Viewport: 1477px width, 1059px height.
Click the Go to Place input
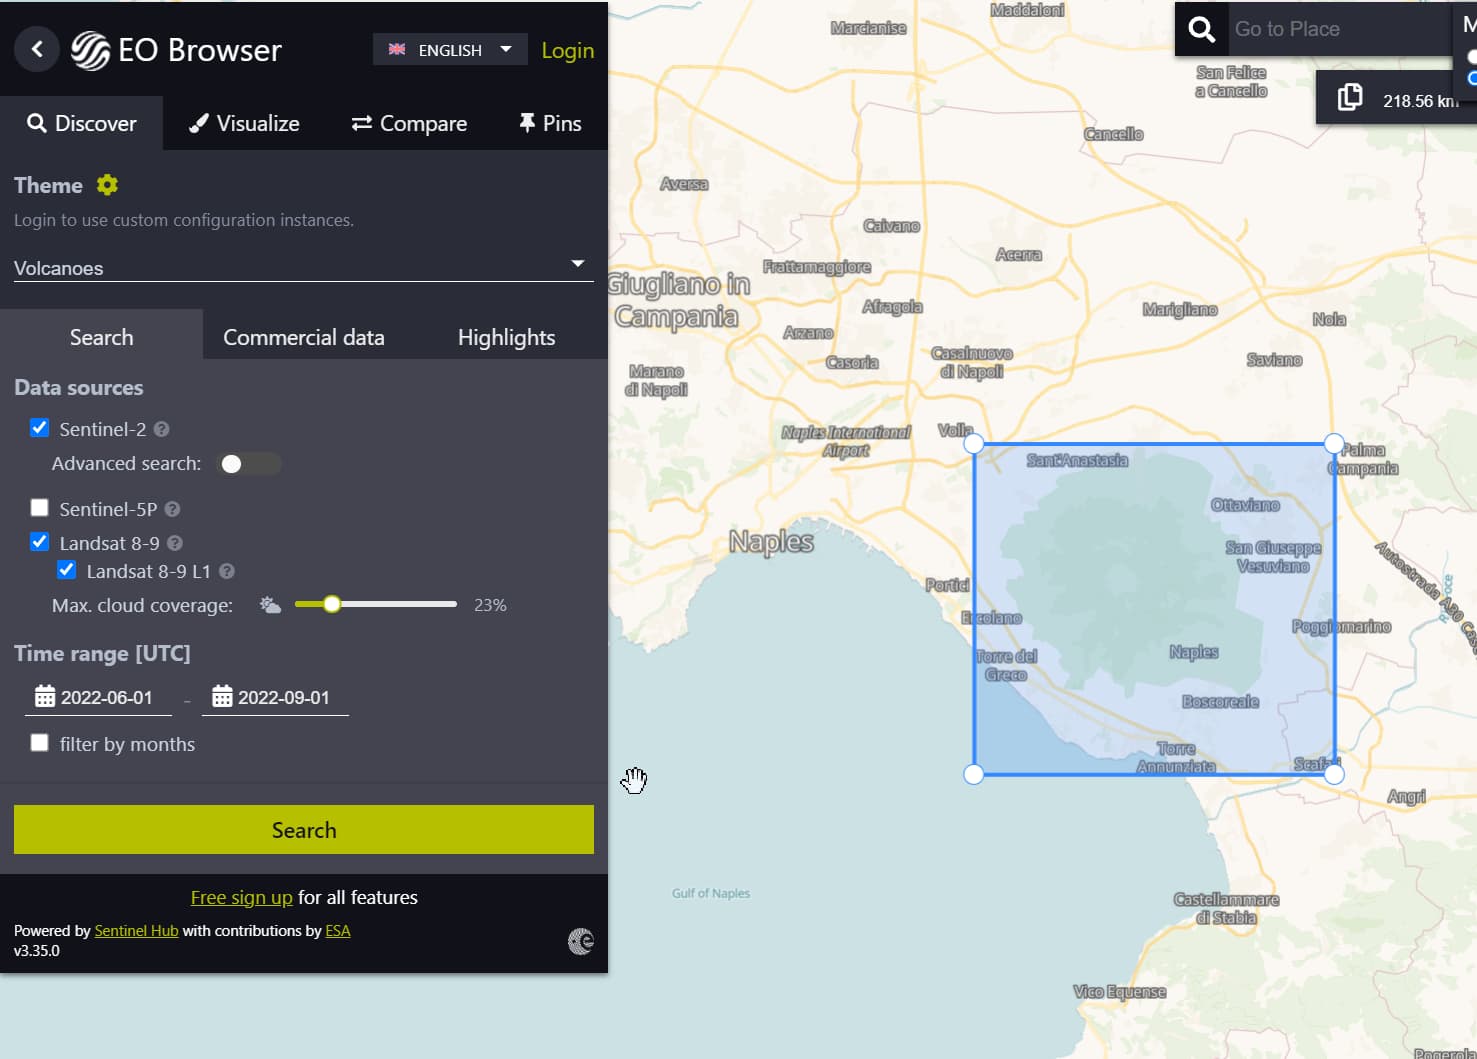(1340, 29)
